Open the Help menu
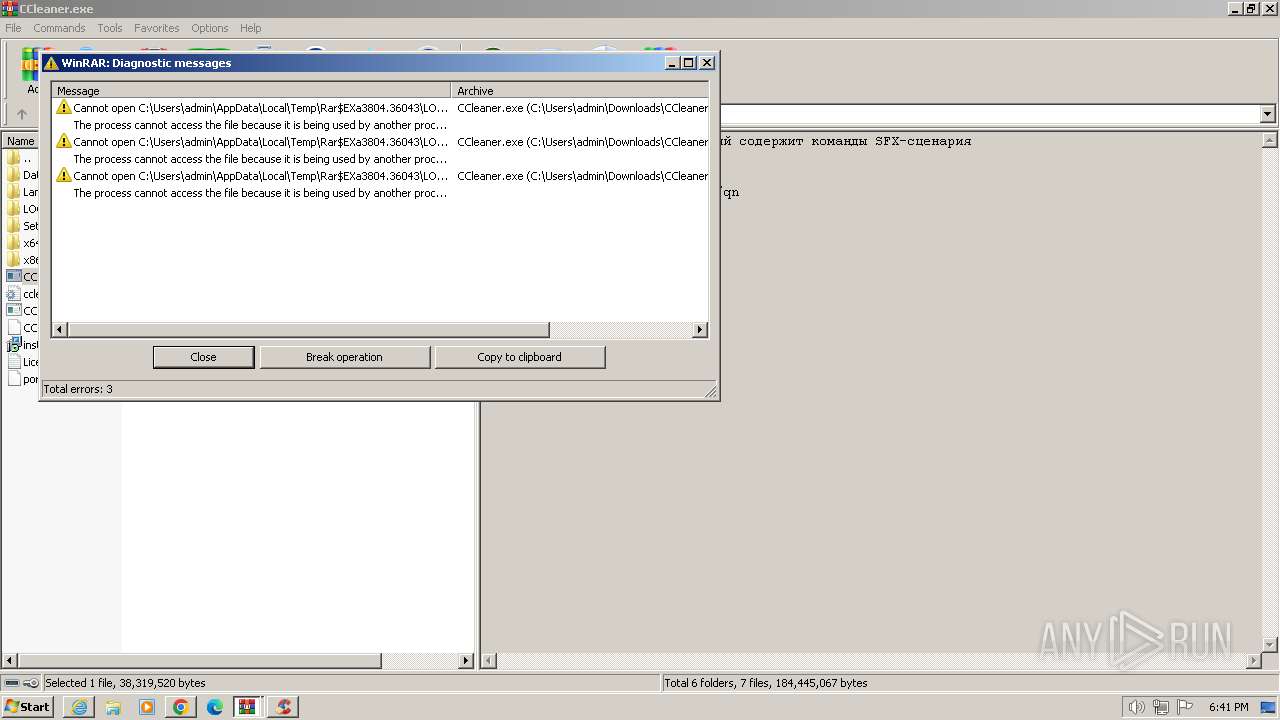1280x720 pixels. [x=251, y=28]
